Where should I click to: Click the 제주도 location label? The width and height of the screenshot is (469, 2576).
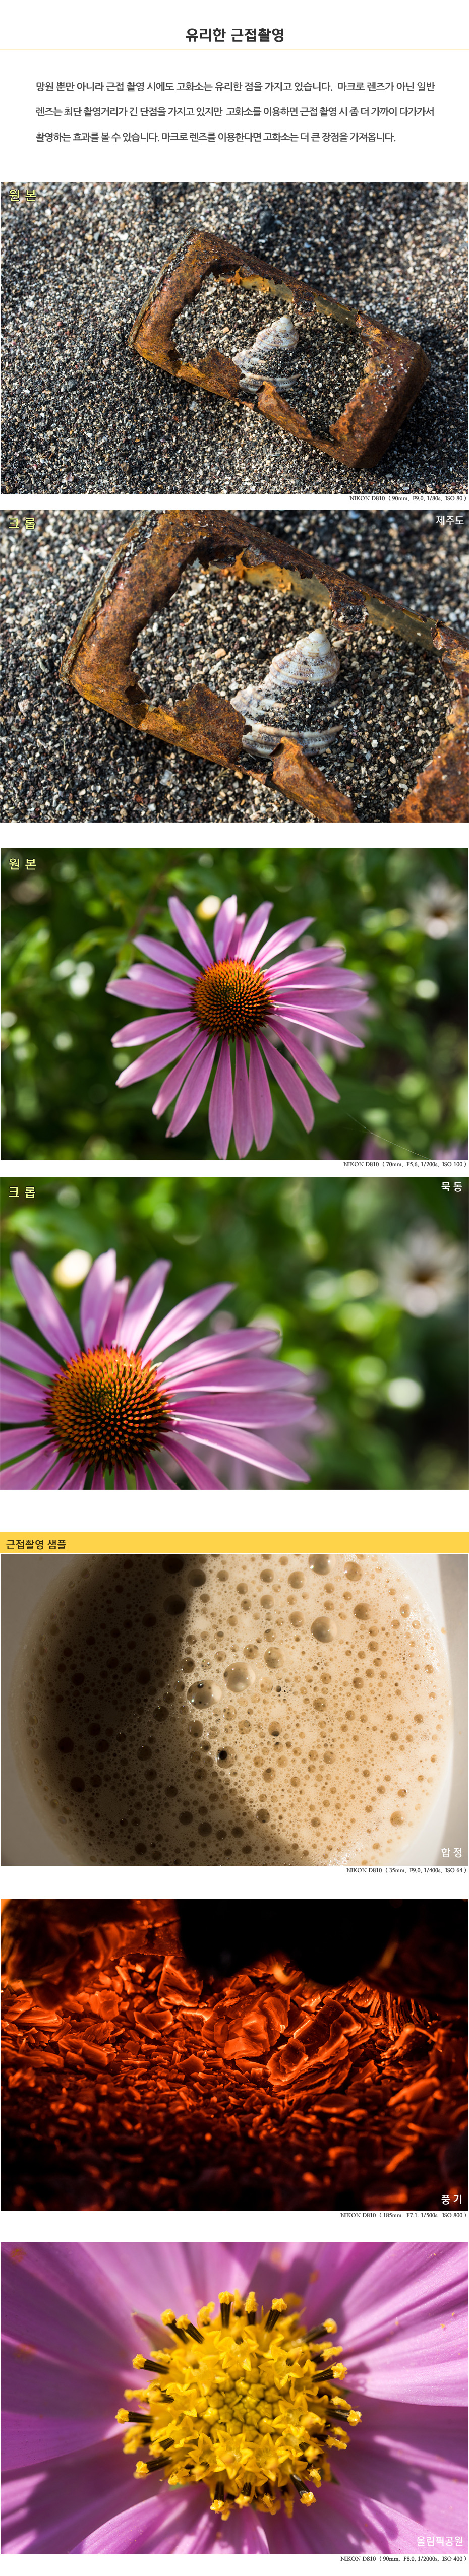click(449, 521)
